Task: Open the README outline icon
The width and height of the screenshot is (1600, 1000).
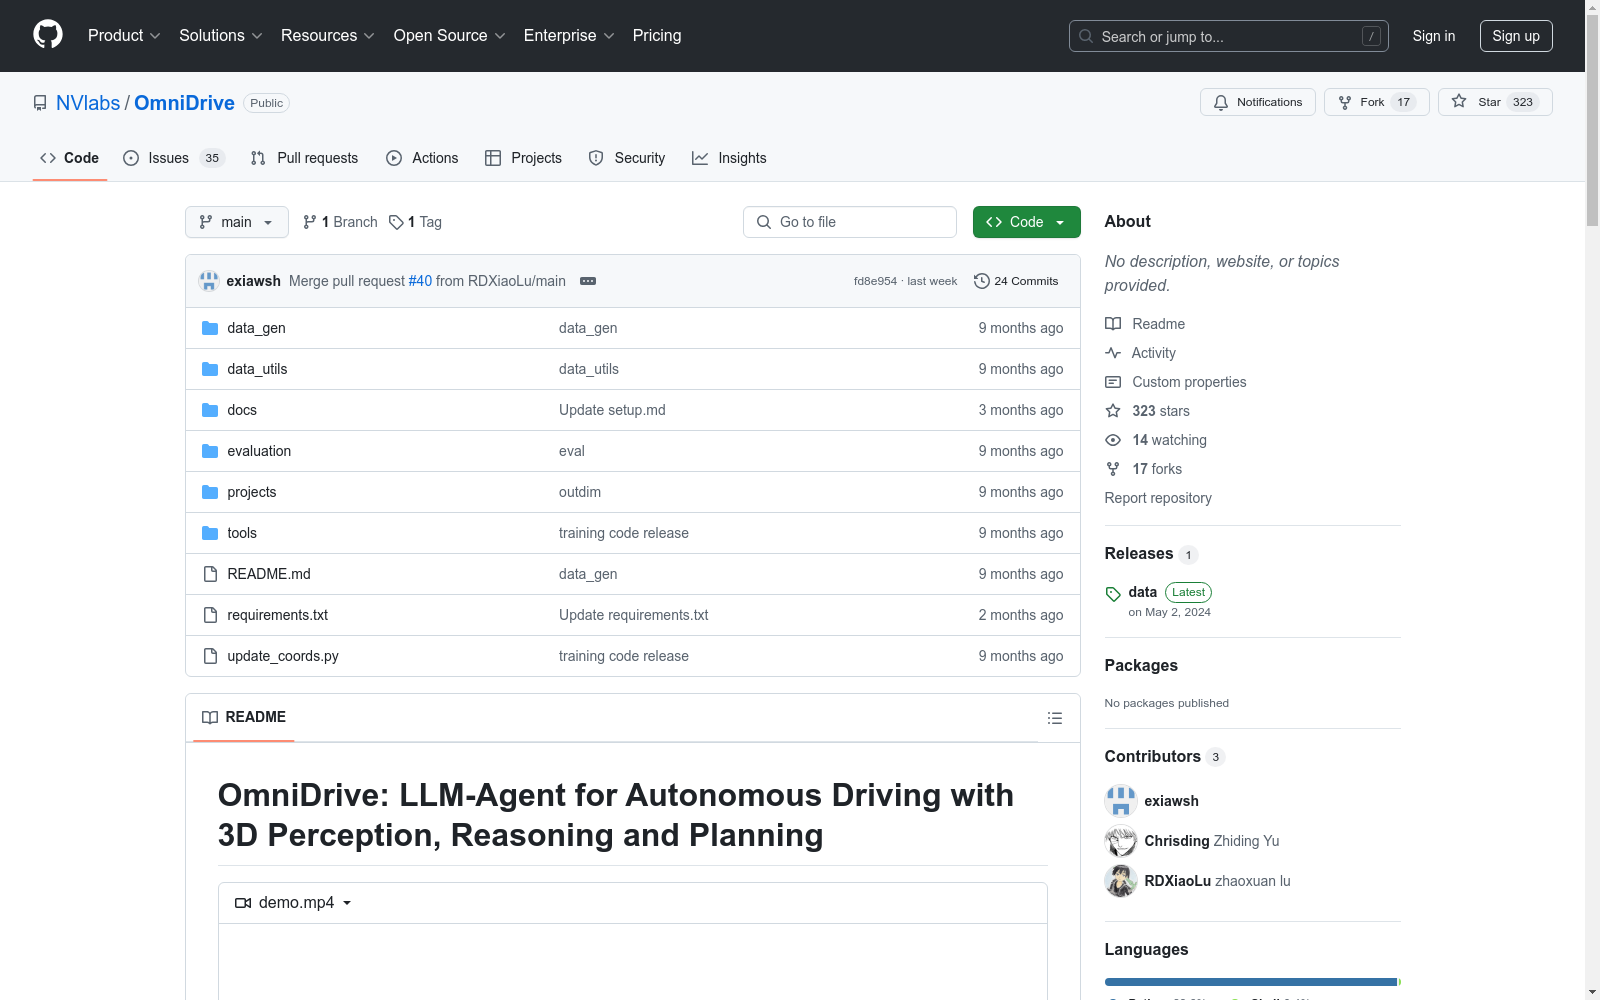Action: tap(1055, 718)
